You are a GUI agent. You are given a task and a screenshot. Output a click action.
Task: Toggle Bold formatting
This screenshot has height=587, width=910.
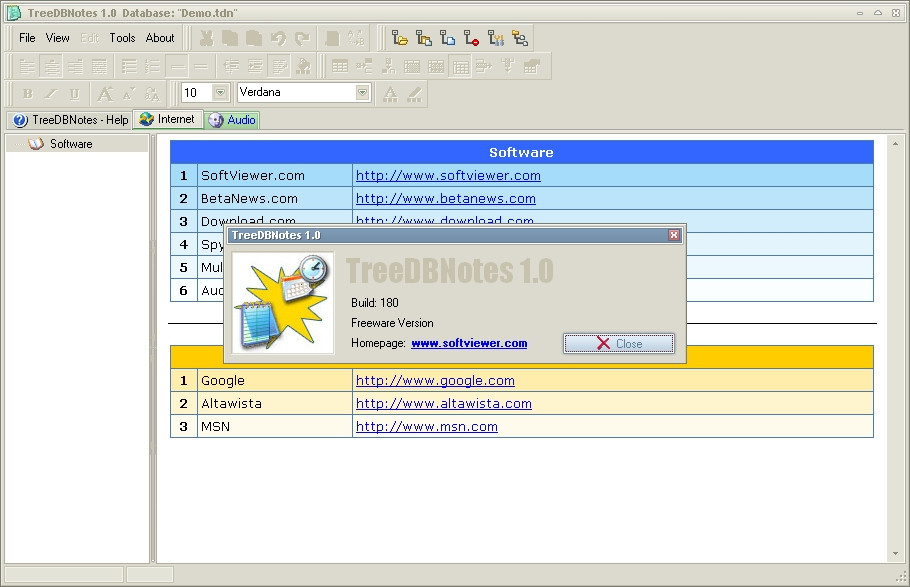coord(27,93)
